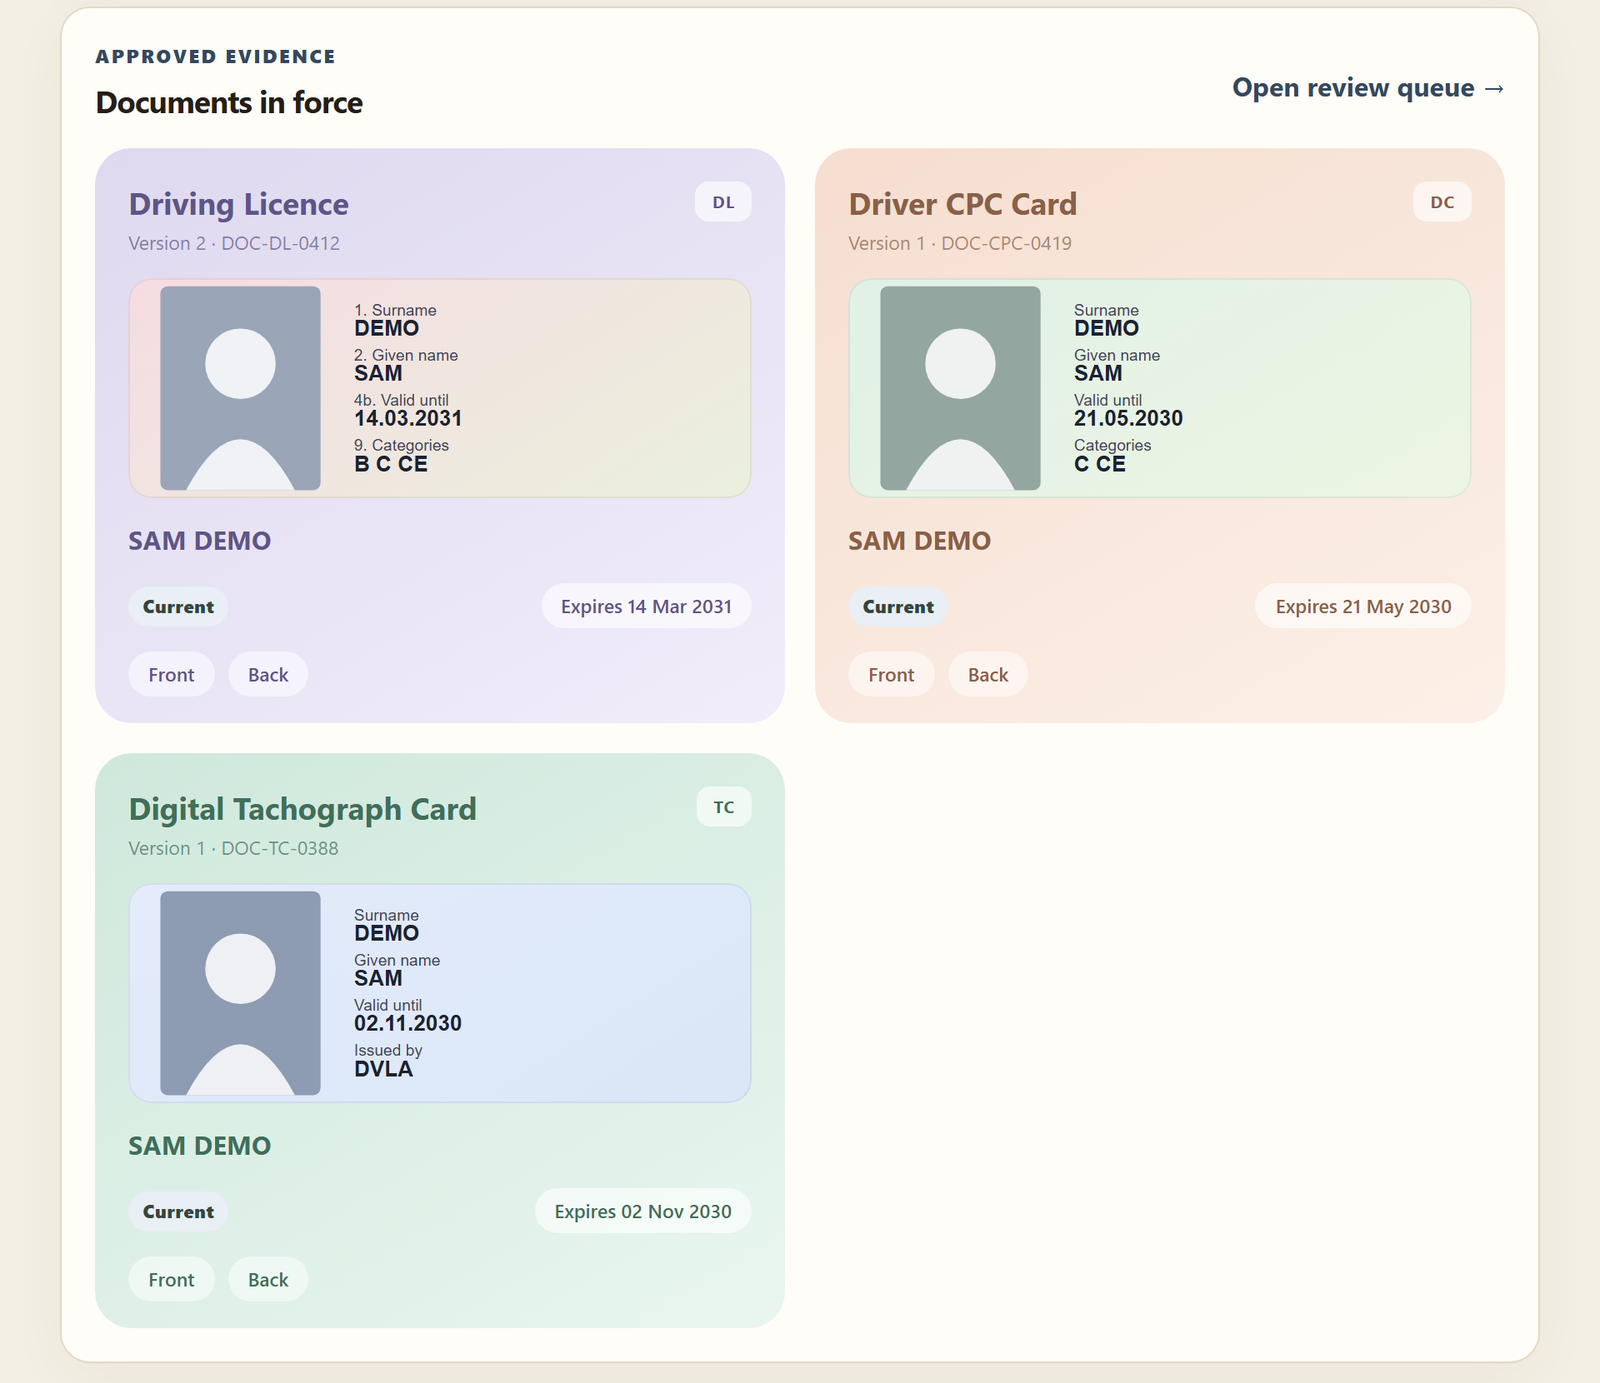Click the date '21.05.2030' on CPC card
The height and width of the screenshot is (1383, 1600).
[1128, 418]
